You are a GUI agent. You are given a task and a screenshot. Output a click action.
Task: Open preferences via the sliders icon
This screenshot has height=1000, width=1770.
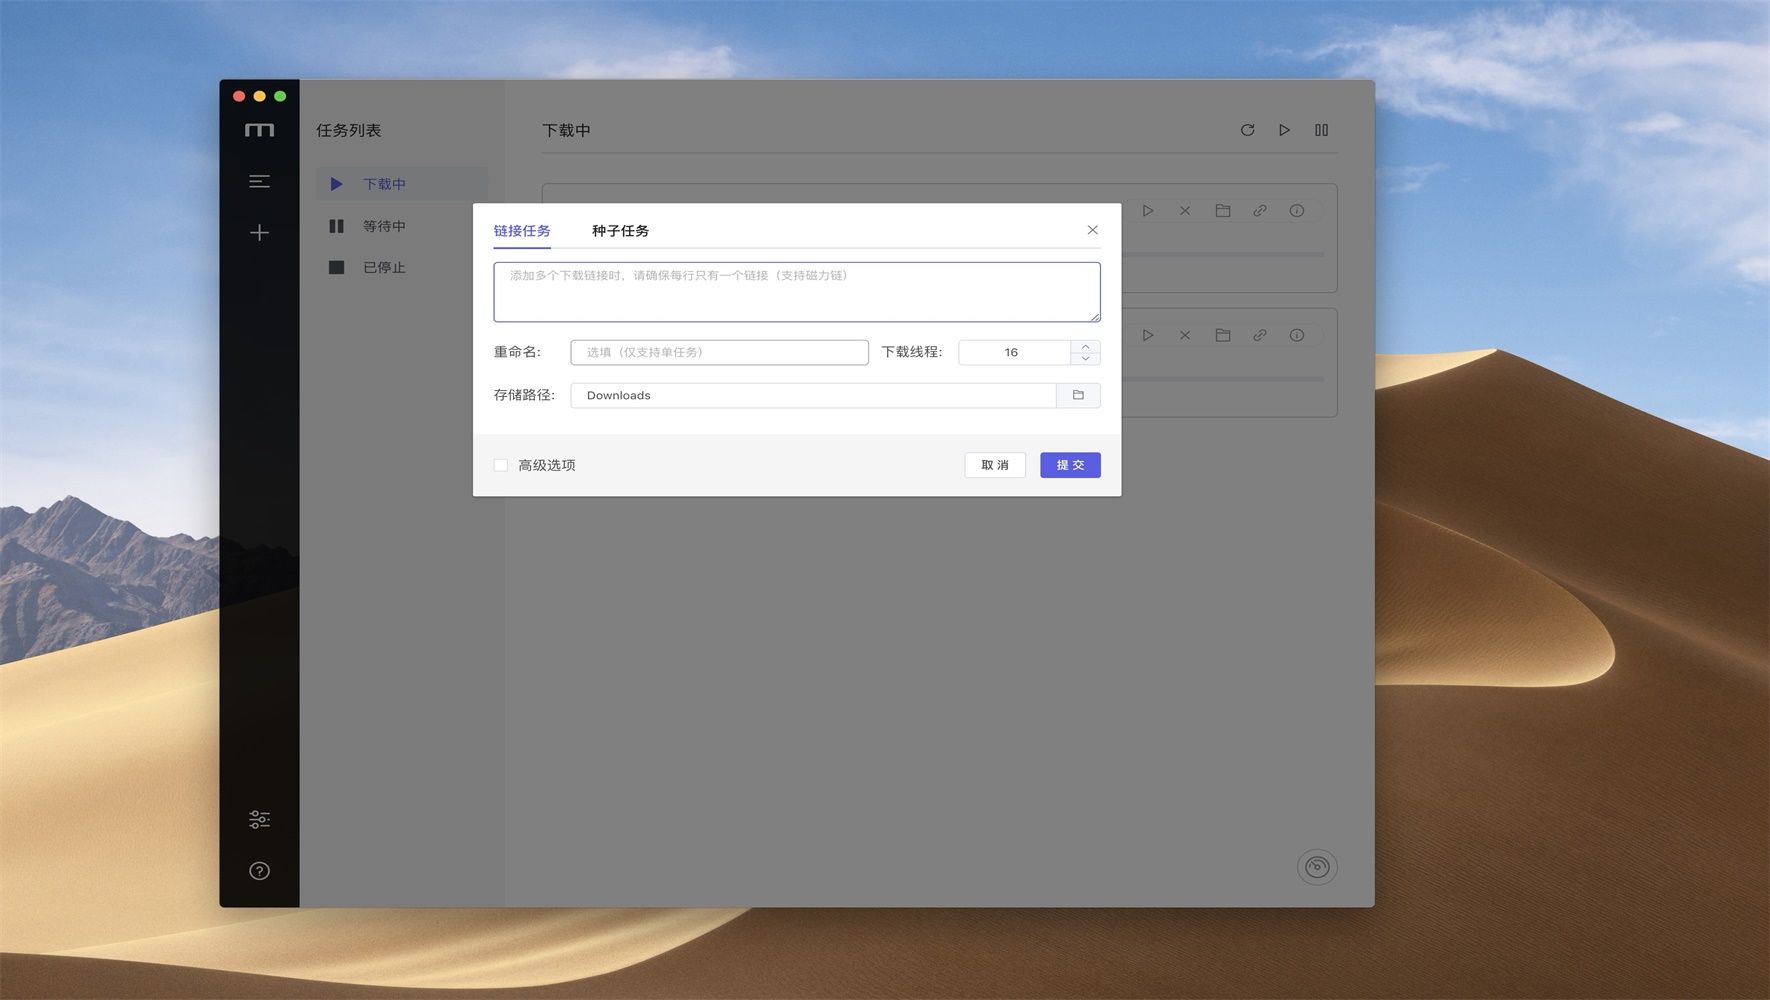(259, 819)
